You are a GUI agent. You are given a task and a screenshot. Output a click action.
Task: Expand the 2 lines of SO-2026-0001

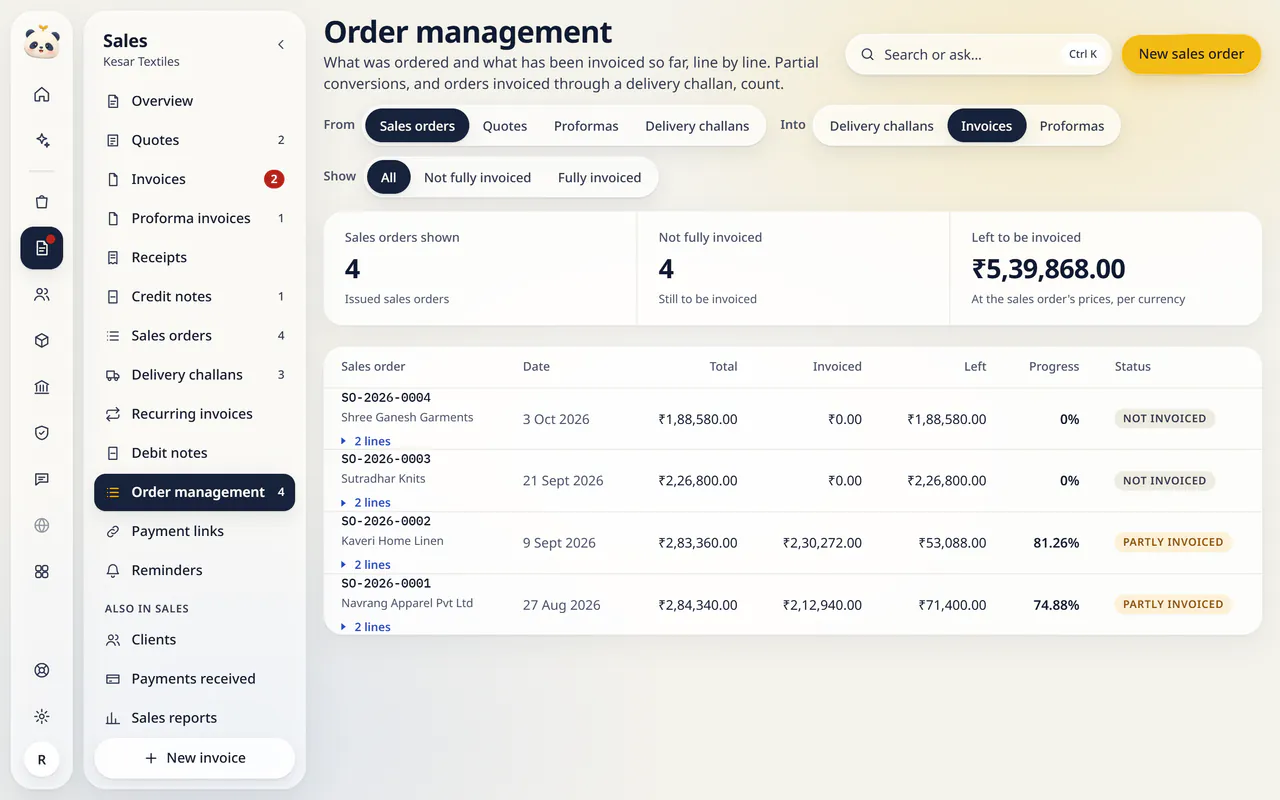point(366,627)
